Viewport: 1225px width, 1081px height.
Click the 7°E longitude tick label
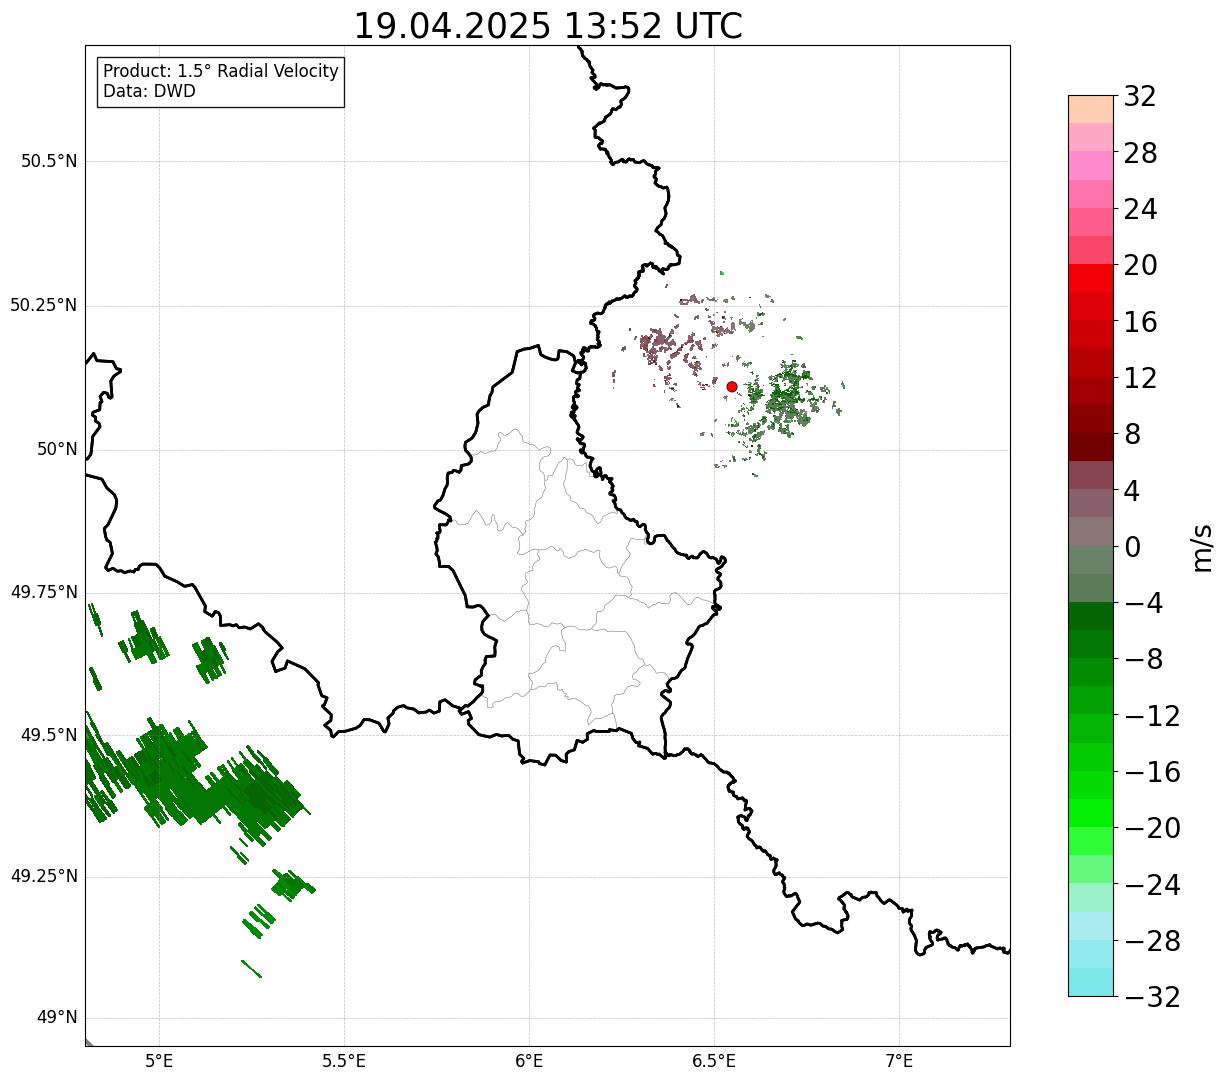click(x=899, y=1060)
